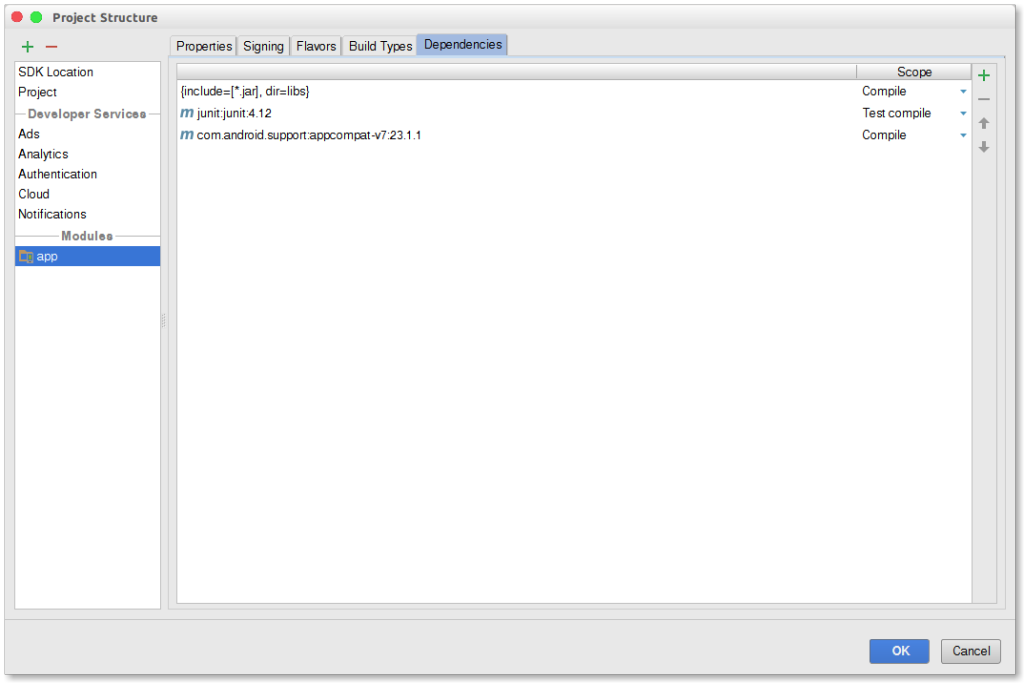Select the Dependencies tab
The width and height of the screenshot is (1024, 683).
click(462, 44)
